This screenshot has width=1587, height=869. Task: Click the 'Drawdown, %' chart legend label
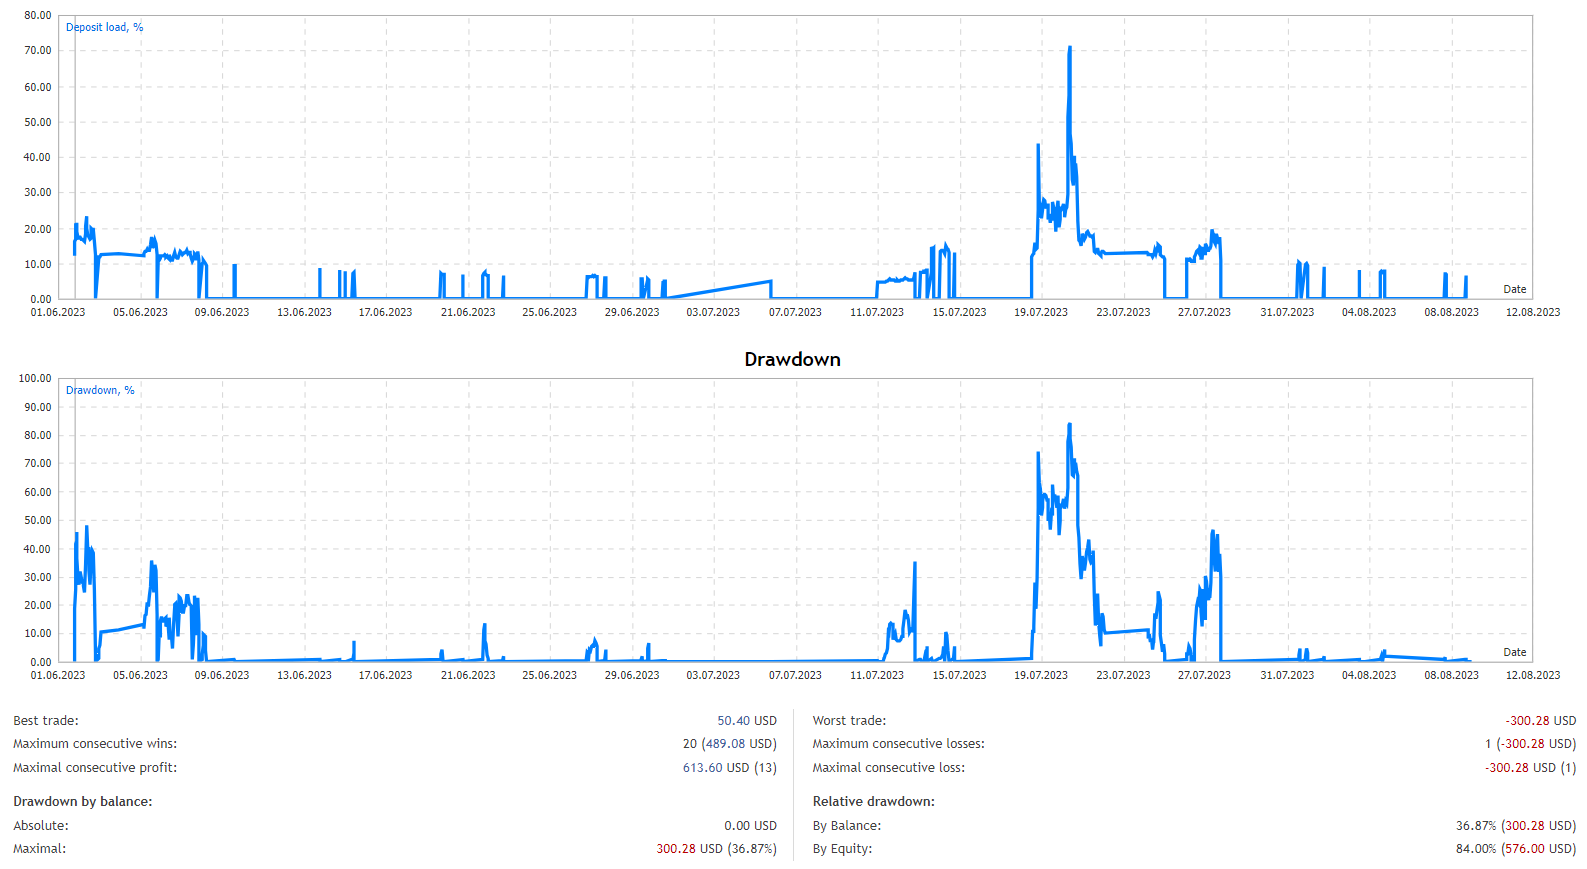(x=100, y=390)
